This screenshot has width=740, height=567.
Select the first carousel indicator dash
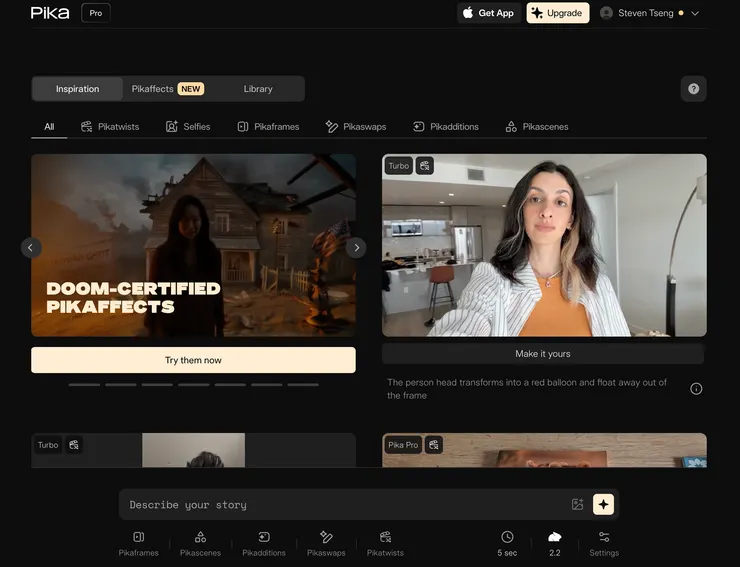pyautogui.click(x=84, y=385)
